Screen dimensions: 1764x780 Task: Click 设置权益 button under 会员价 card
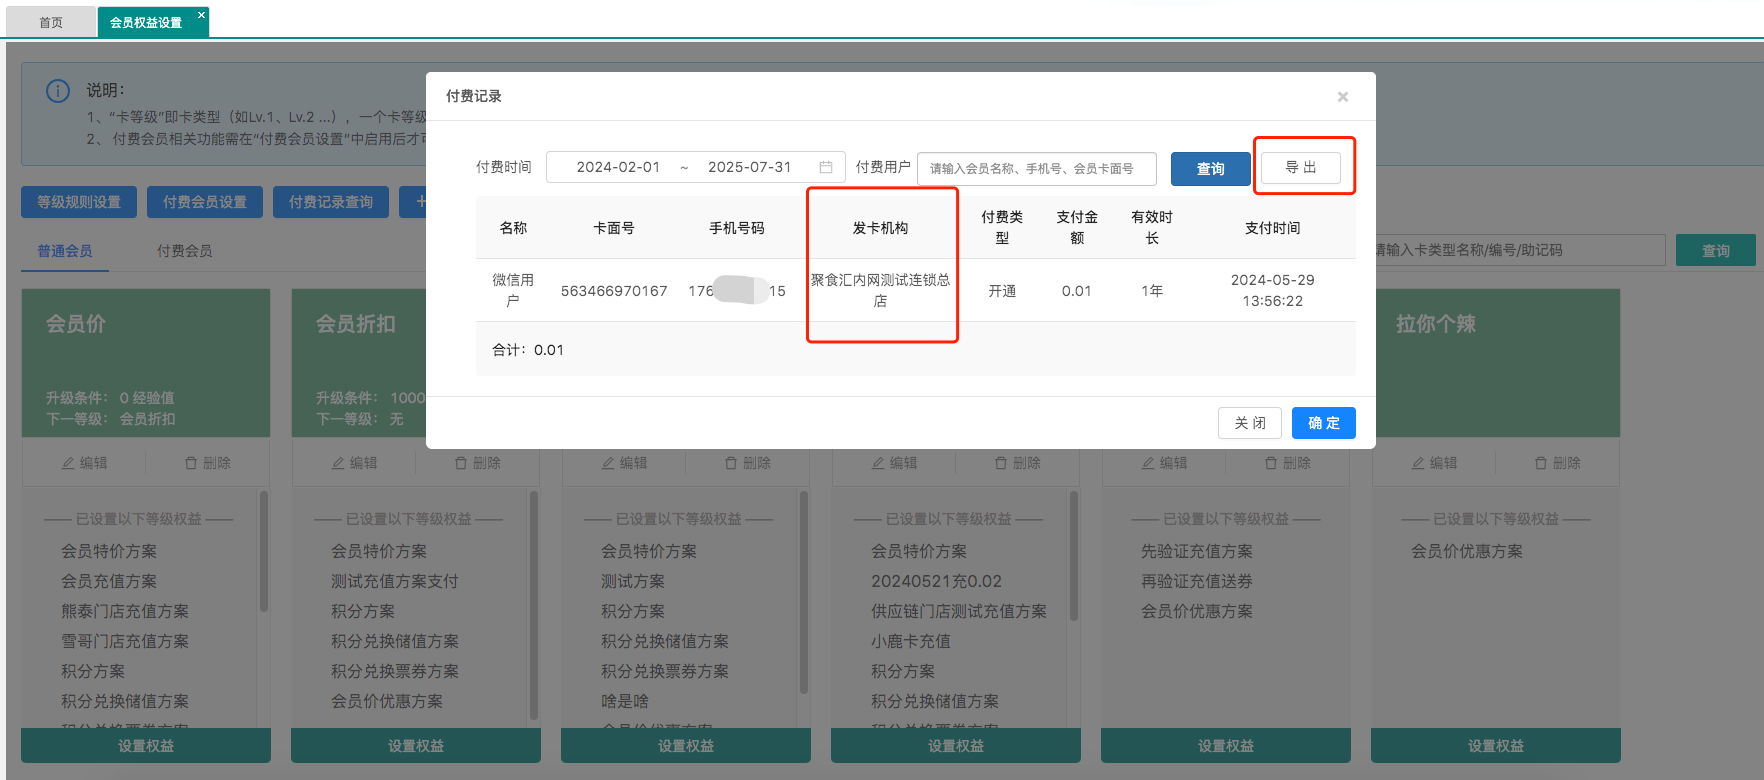pos(146,746)
